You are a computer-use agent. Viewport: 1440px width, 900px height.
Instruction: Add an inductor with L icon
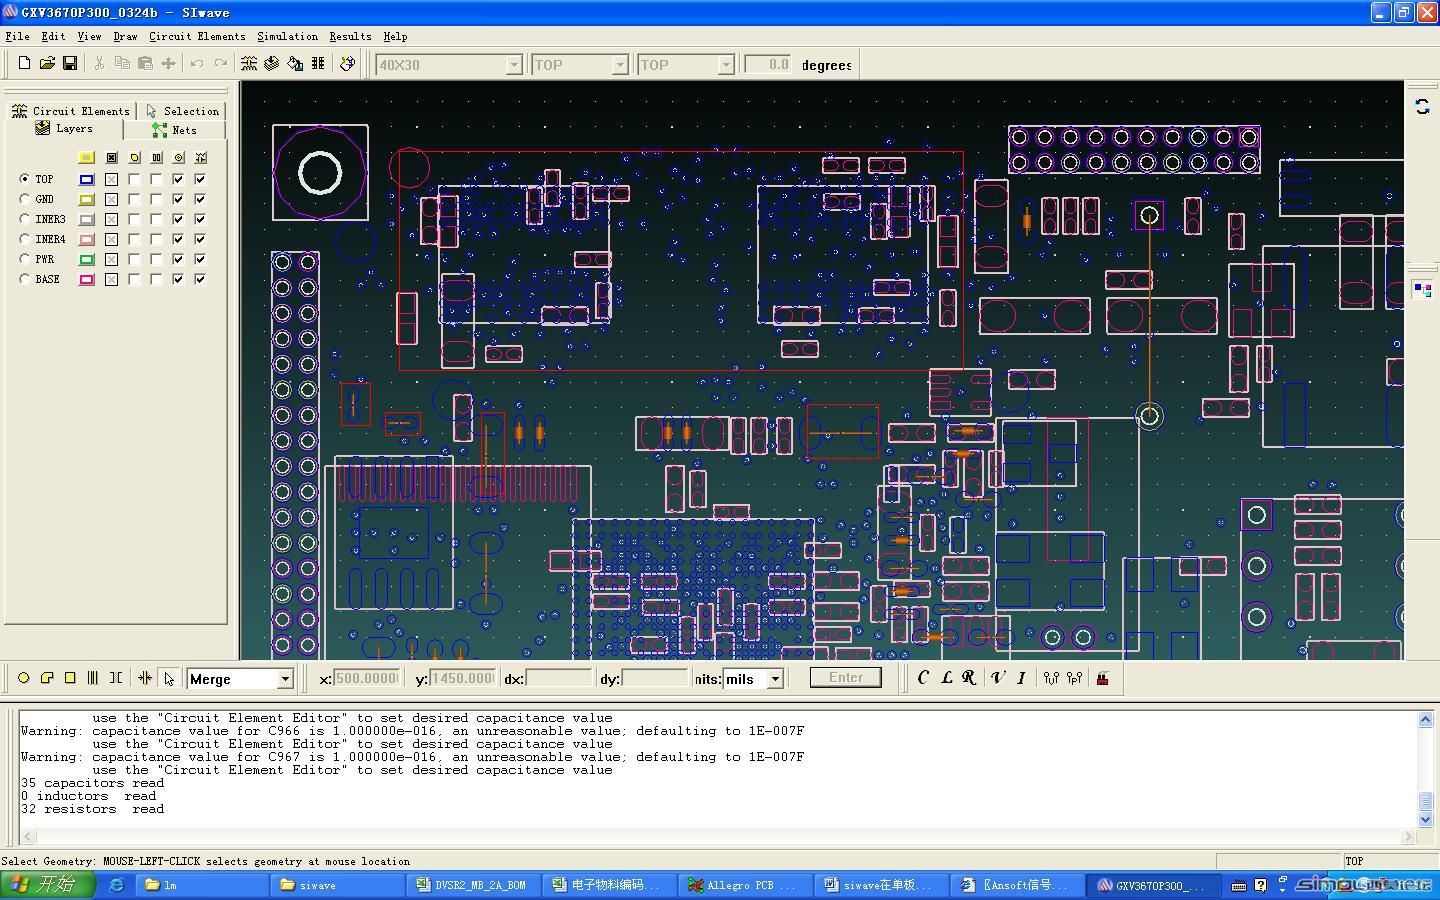946,678
